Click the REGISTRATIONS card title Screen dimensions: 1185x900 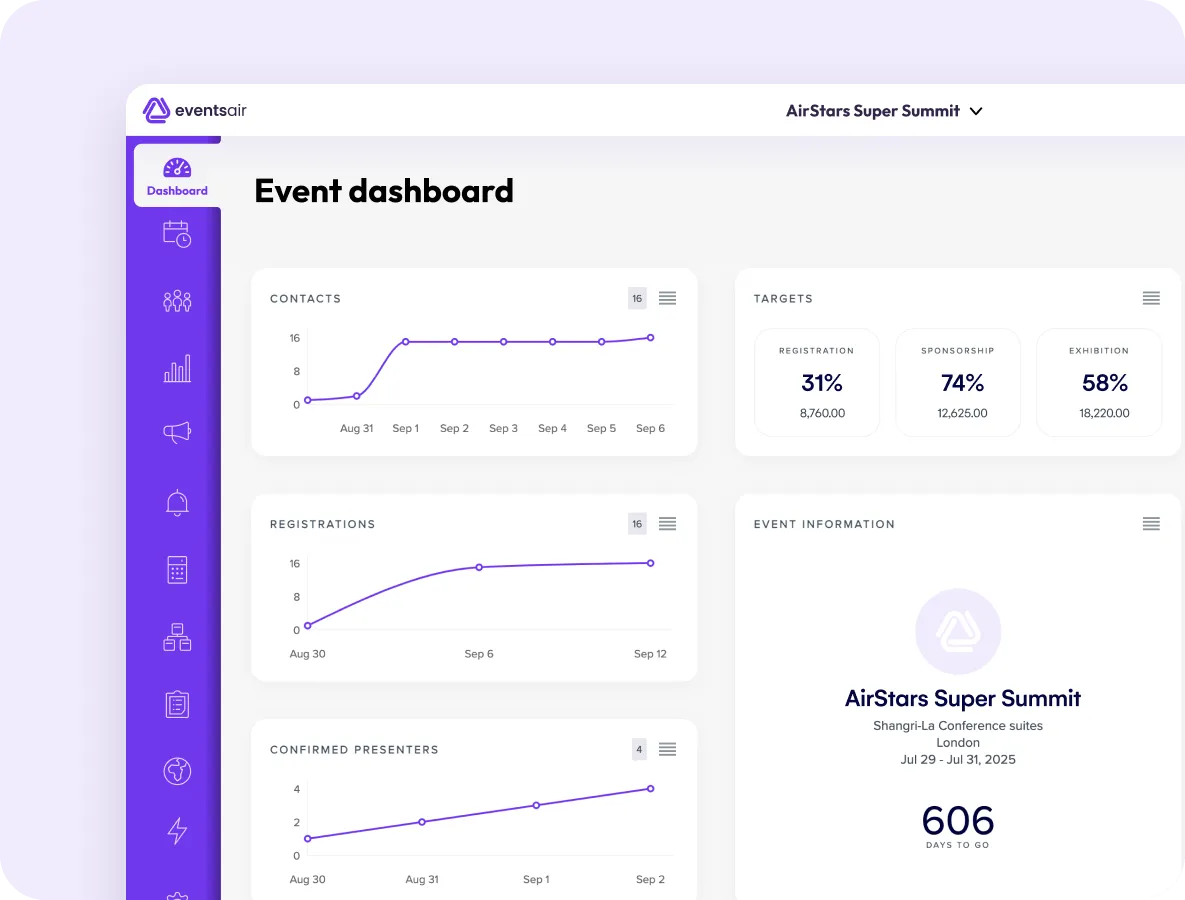[323, 524]
